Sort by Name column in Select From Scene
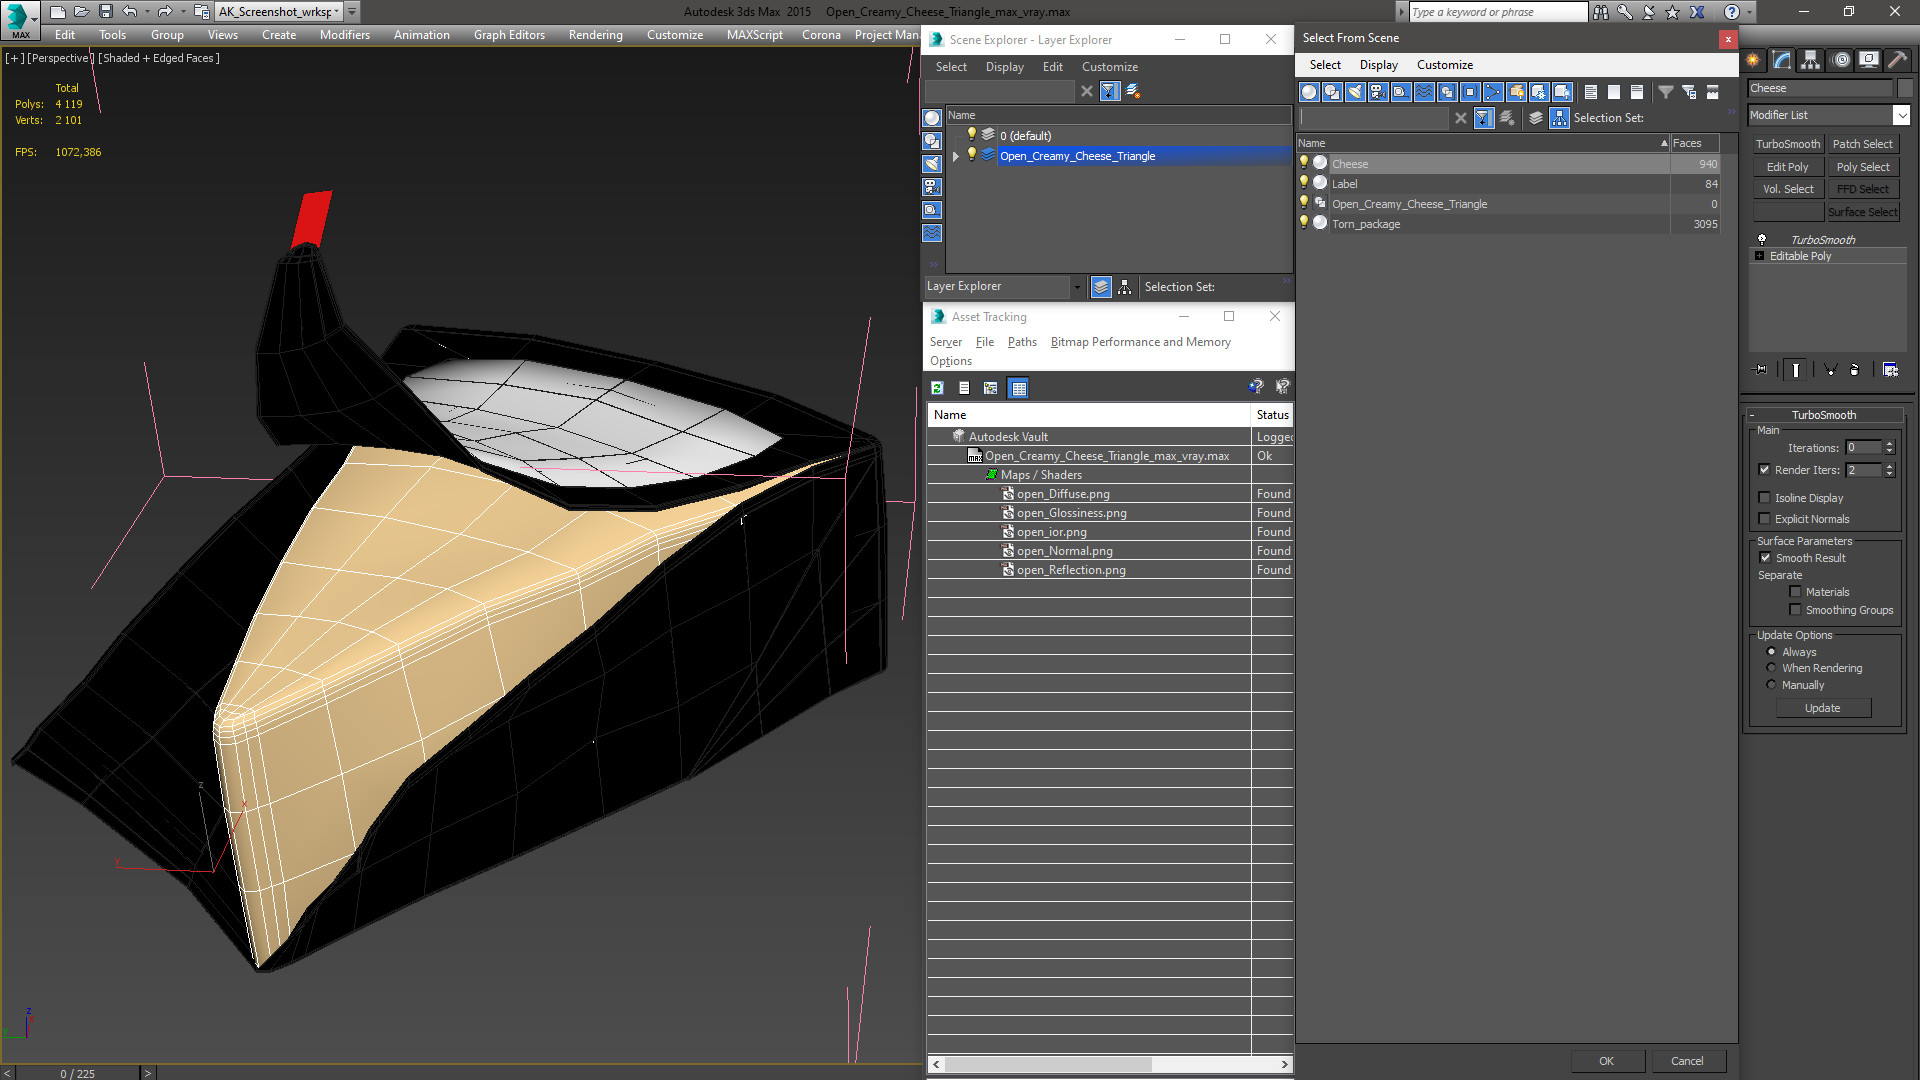This screenshot has width=1920, height=1080. (1483, 143)
